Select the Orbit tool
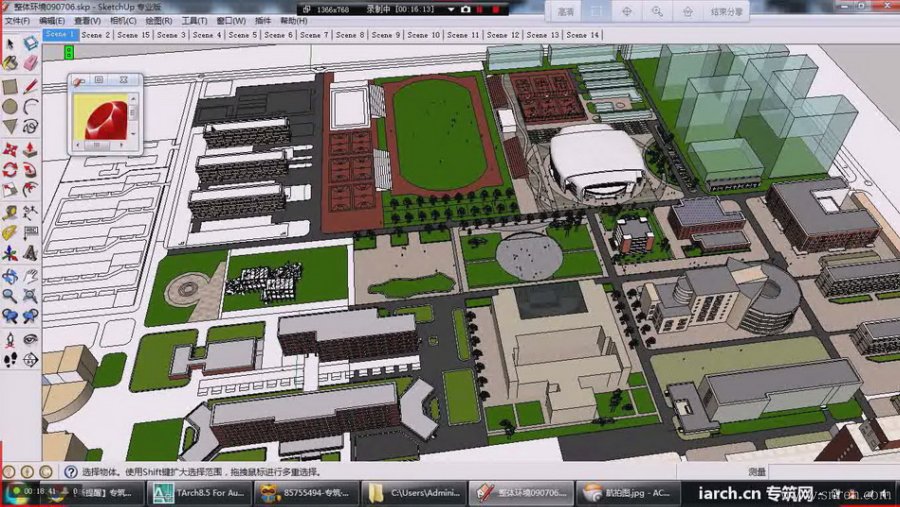This screenshot has width=900, height=507. 10,276
